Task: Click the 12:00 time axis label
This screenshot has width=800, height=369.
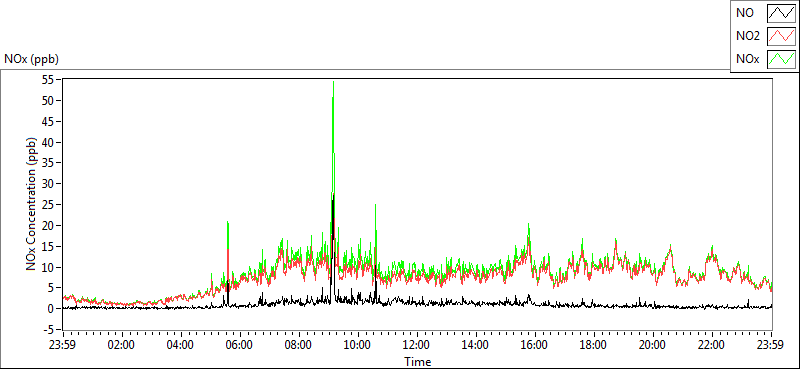Action: point(417,345)
